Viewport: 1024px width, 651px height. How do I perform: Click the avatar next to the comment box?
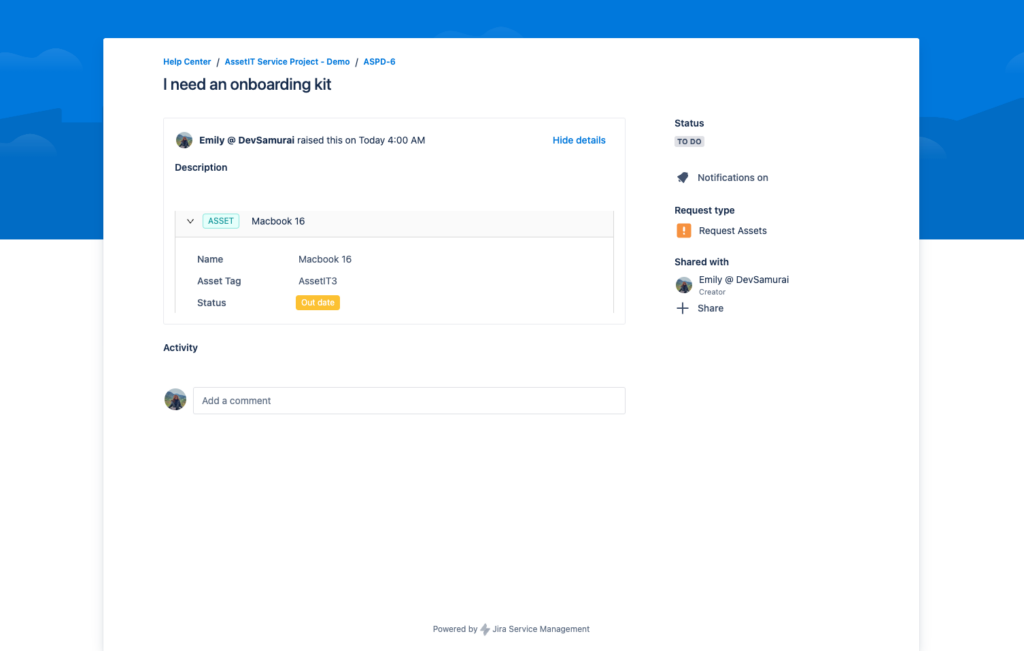(x=175, y=399)
